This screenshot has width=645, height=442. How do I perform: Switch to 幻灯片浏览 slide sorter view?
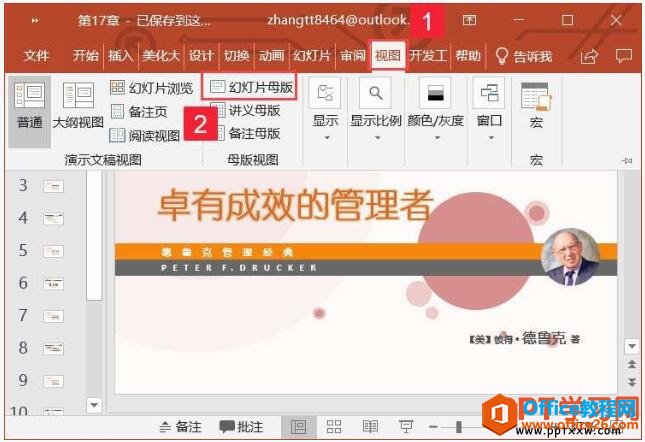pyautogui.click(x=151, y=87)
